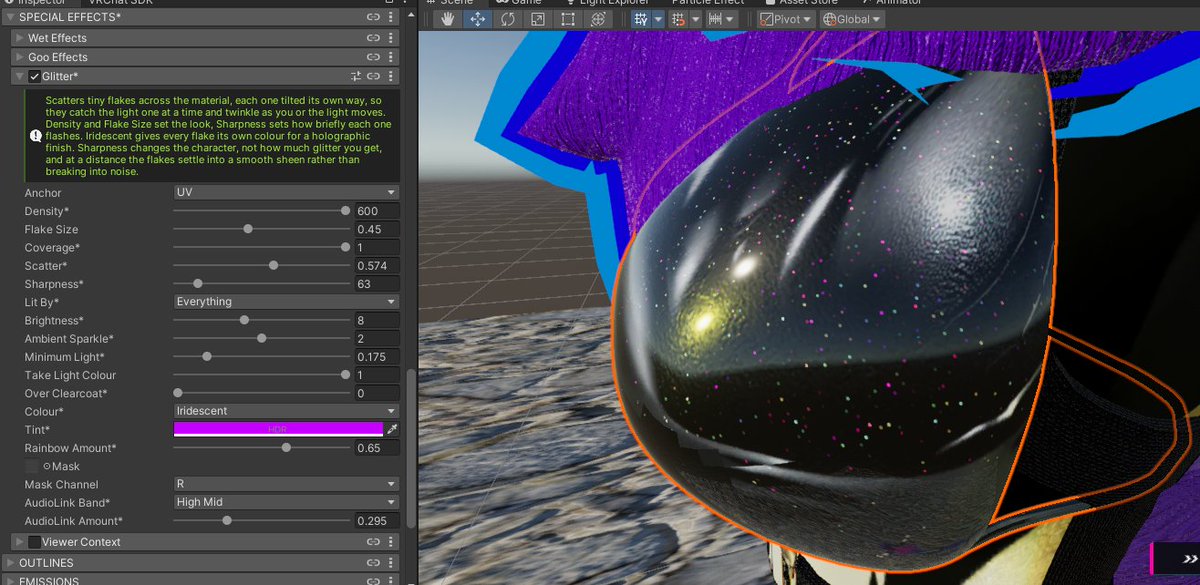Viewport: 1200px width, 585px height.
Task: Click the Sharpness slider track
Action: point(260,284)
